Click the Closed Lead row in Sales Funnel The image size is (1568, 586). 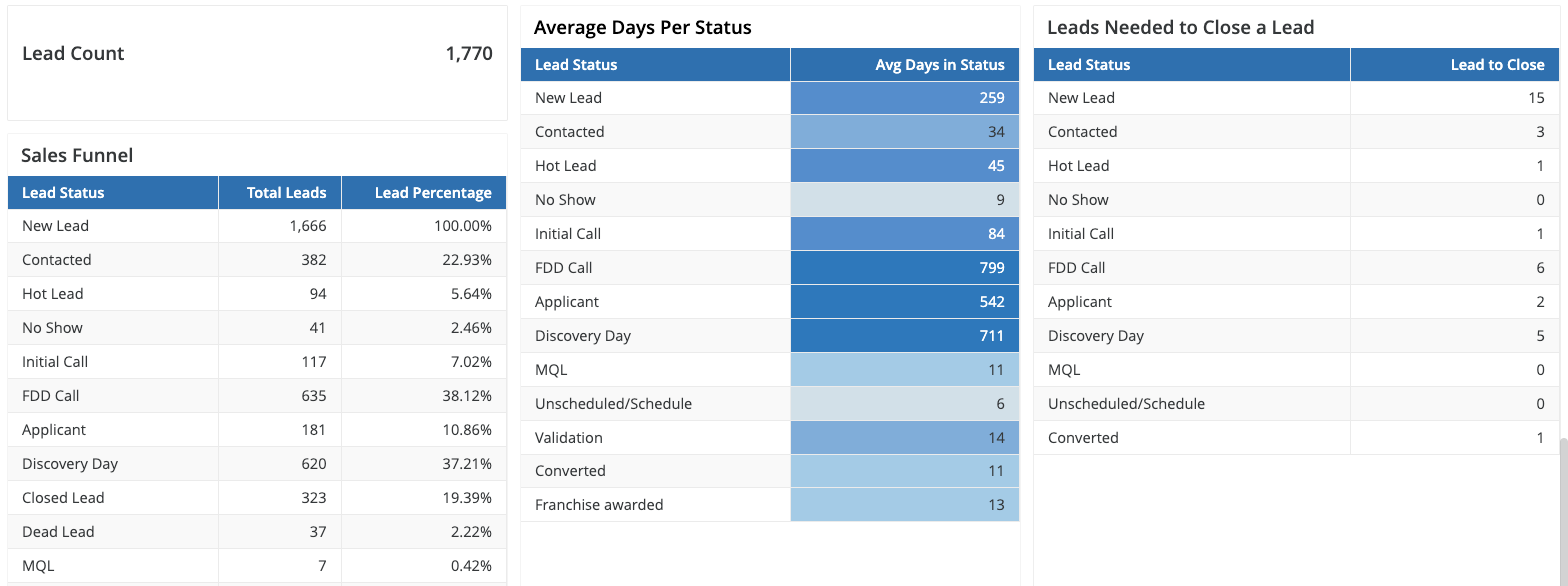[x=63, y=498]
